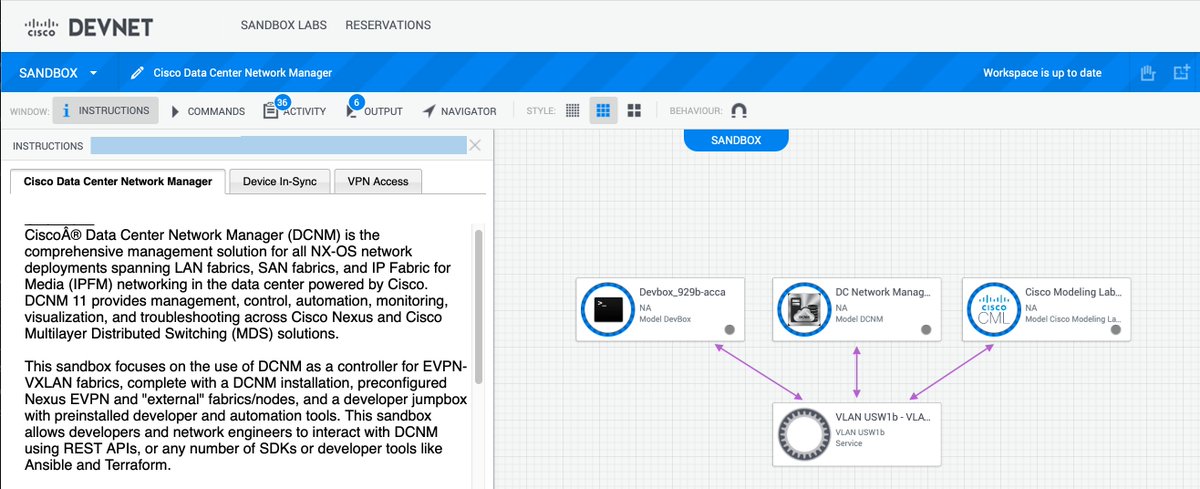Click the 36 activity badge
The image size is (1200, 489).
282,103
